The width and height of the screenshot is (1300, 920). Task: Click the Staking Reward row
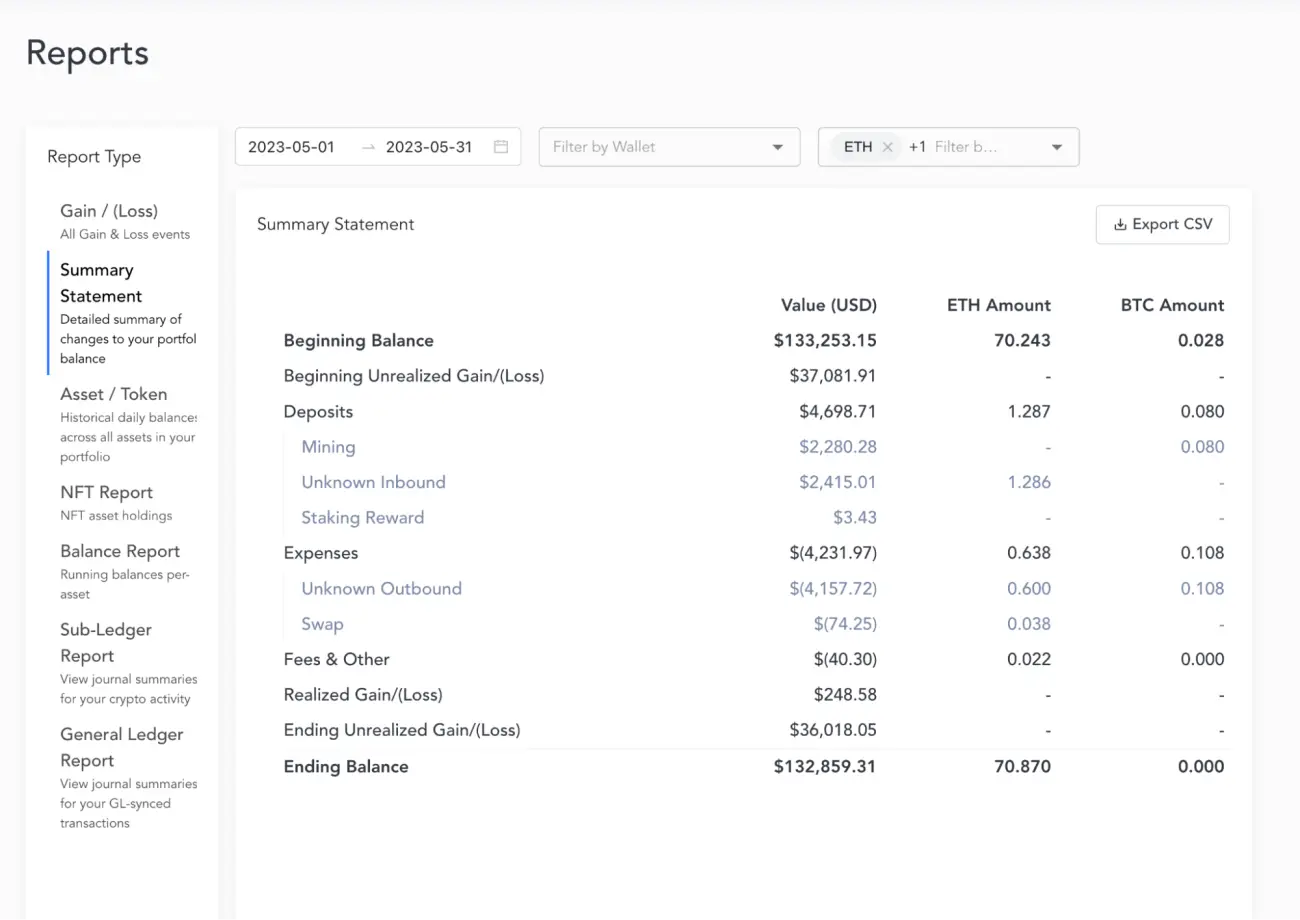tap(362, 518)
